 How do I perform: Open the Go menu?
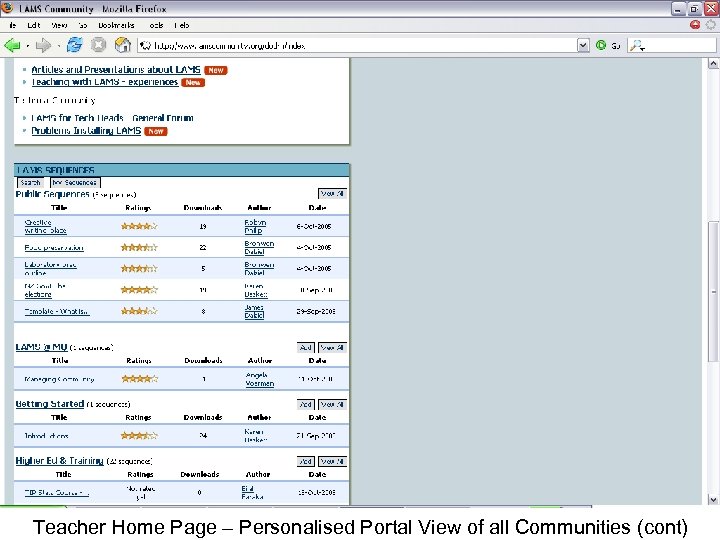pos(83,25)
